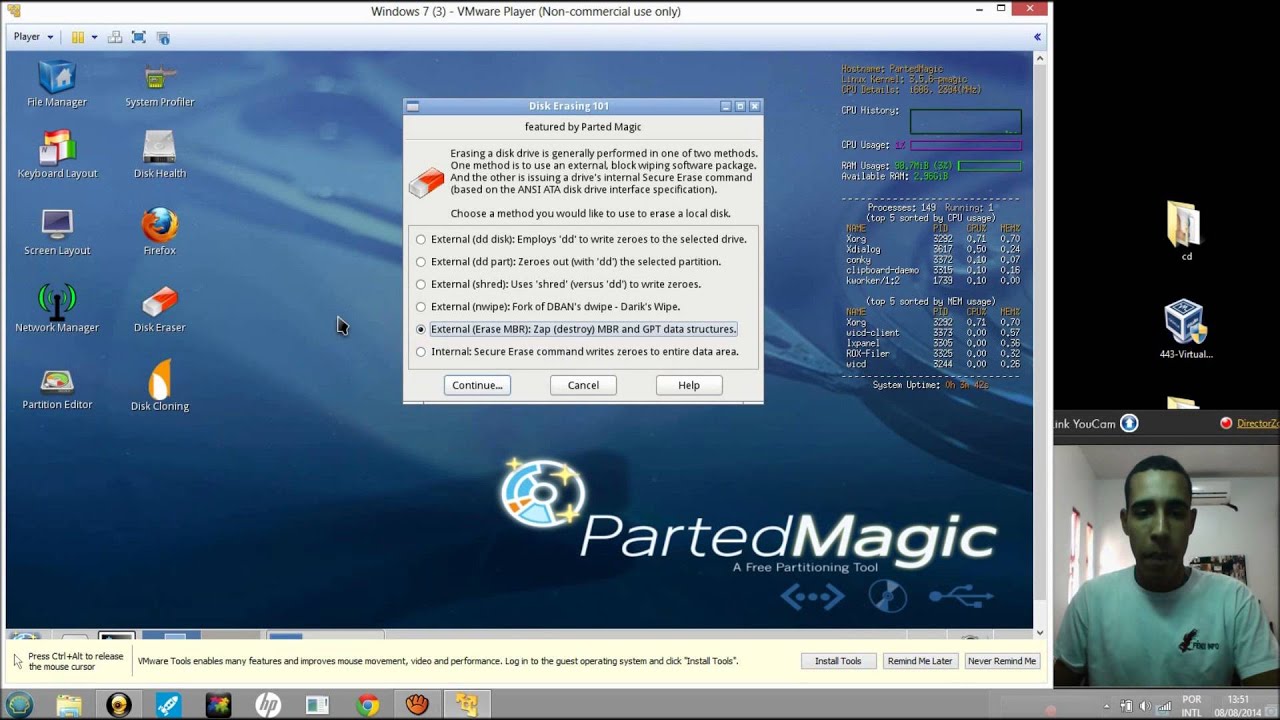This screenshot has height=720, width=1280.
Task: Open the cd folder on host desktop
Action: (1185, 232)
